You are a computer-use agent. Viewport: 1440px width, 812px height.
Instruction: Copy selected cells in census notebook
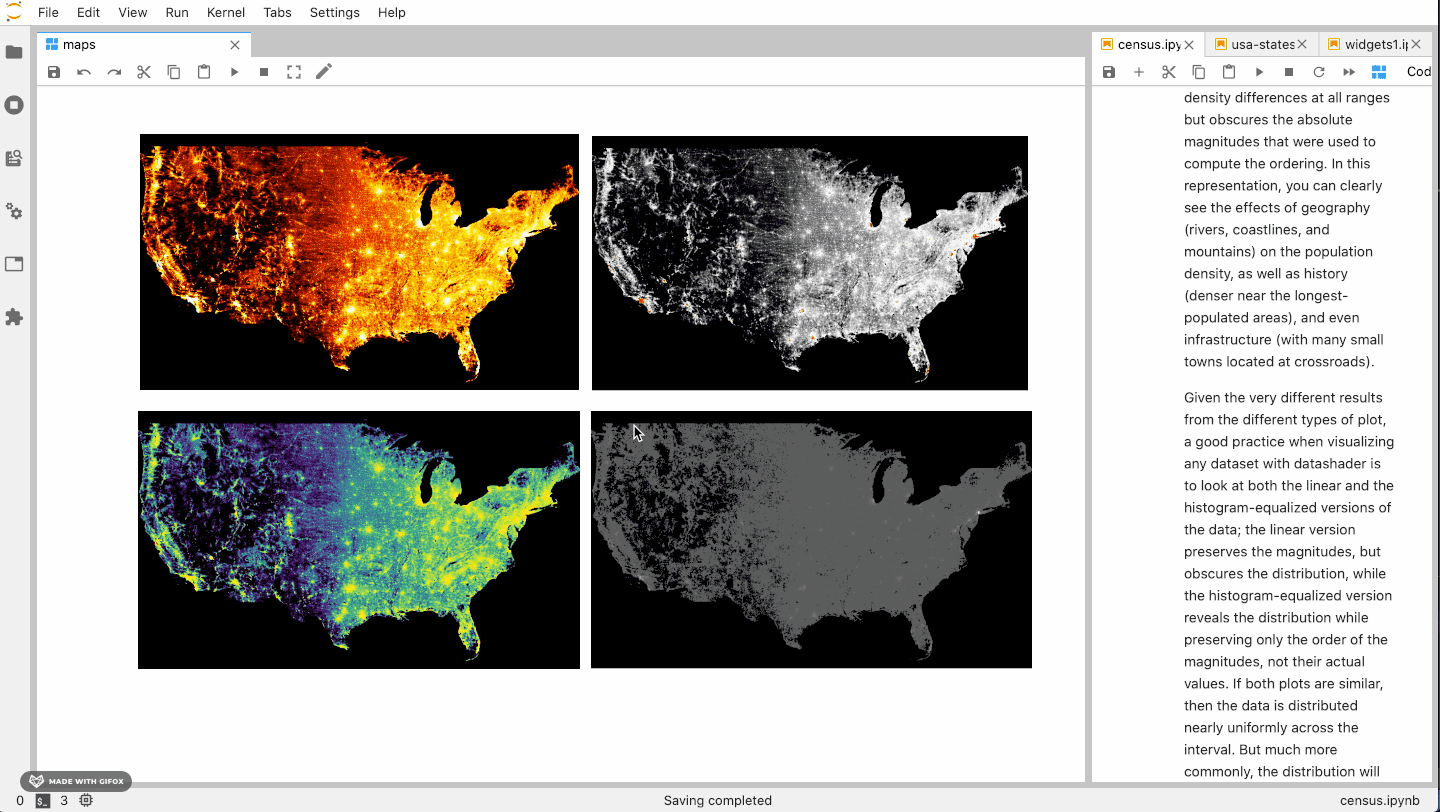pos(1199,72)
